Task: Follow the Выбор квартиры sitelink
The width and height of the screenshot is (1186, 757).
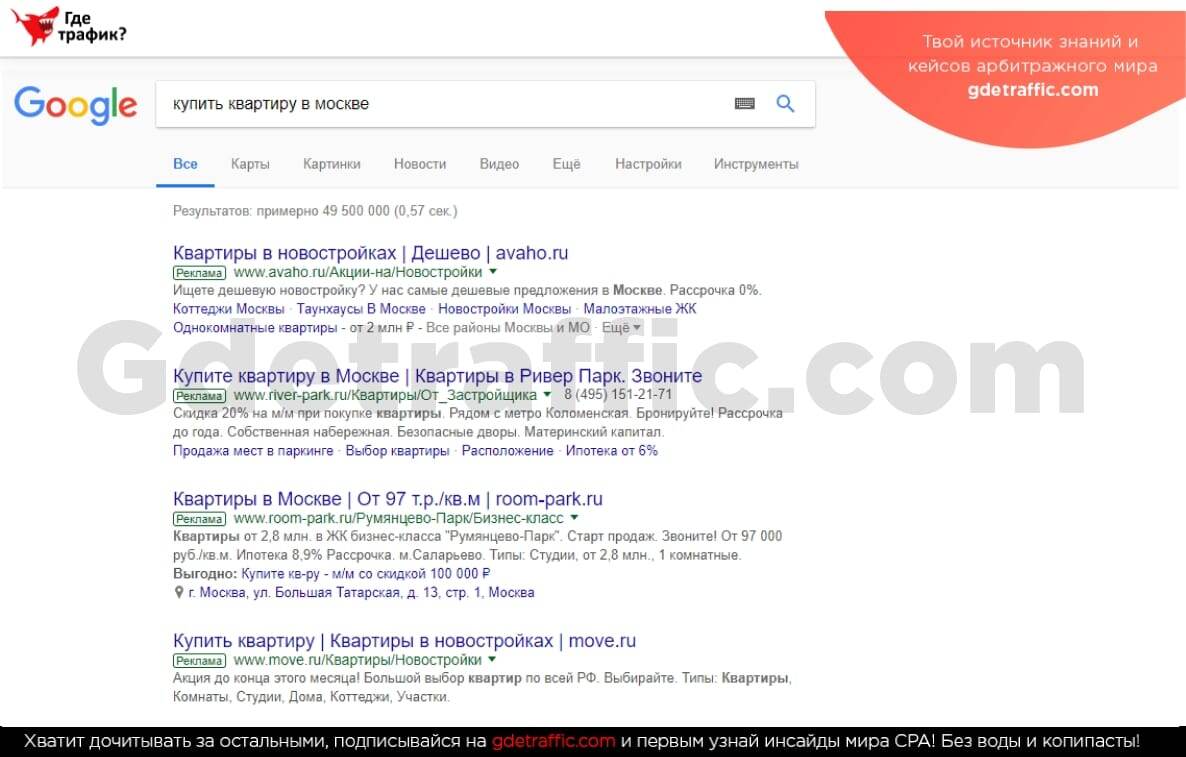Action: point(397,451)
